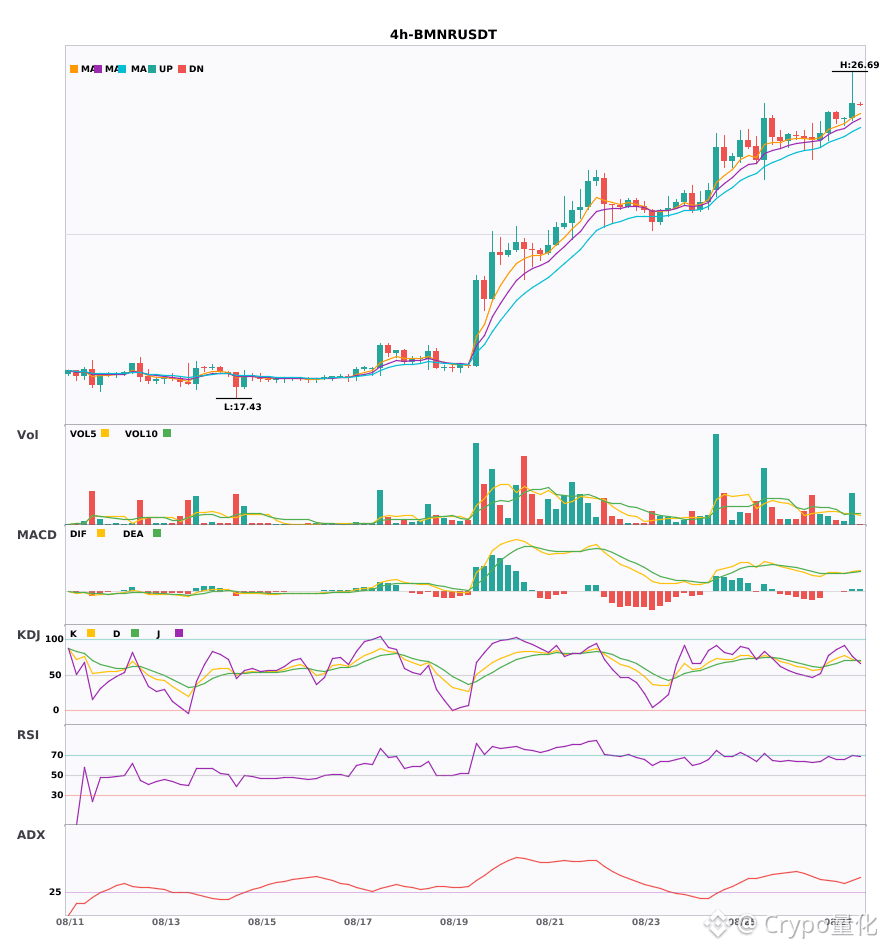Click the KDJ 0 axis value
Image resolution: width=885 pixels, height=950 pixels.
pos(56,710)
